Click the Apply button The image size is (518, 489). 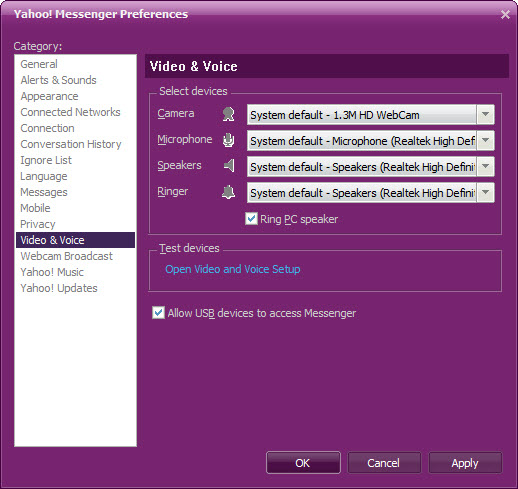click(x=465, y=463)
